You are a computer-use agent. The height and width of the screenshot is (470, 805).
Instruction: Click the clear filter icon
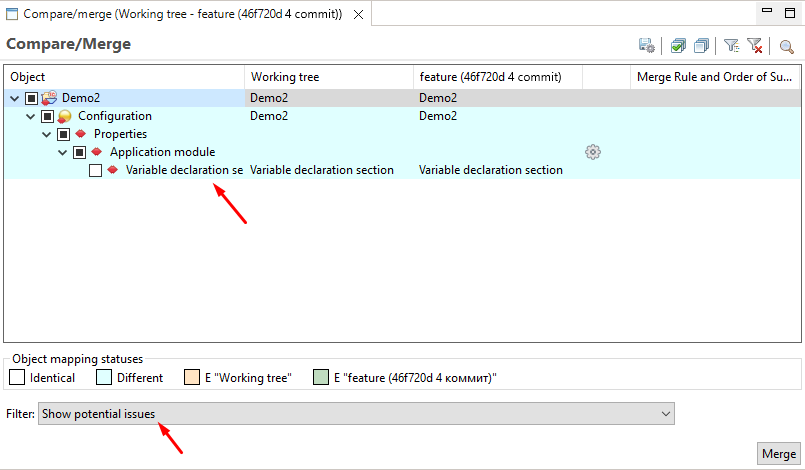pos(755,46)
